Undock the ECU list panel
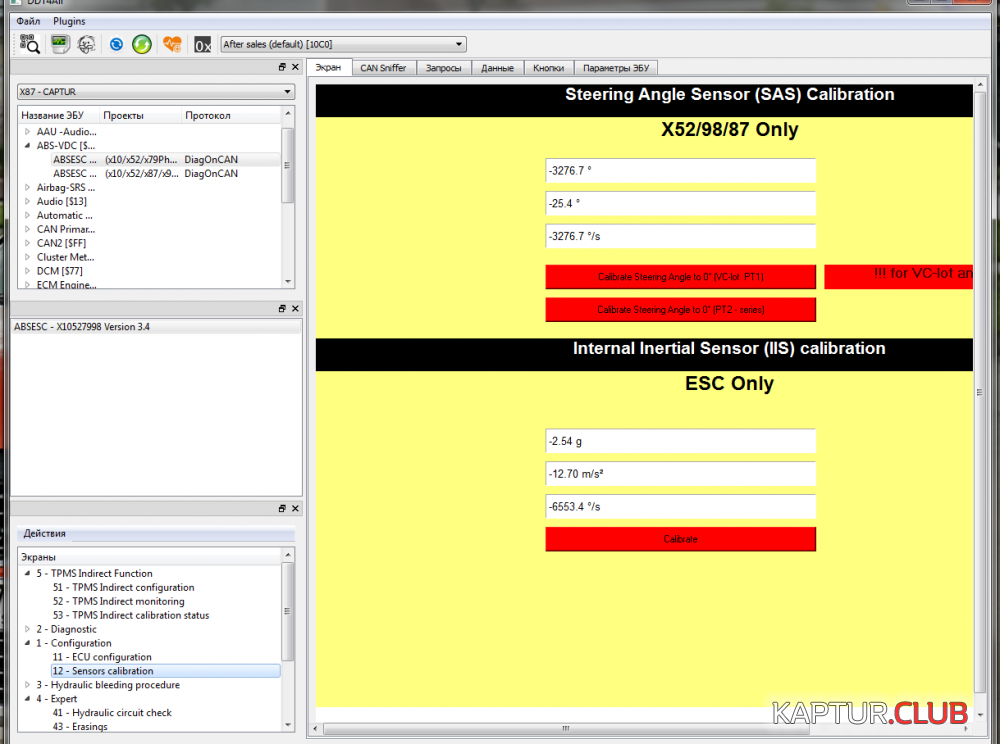Screen dimensions: 1000x744 282,67
